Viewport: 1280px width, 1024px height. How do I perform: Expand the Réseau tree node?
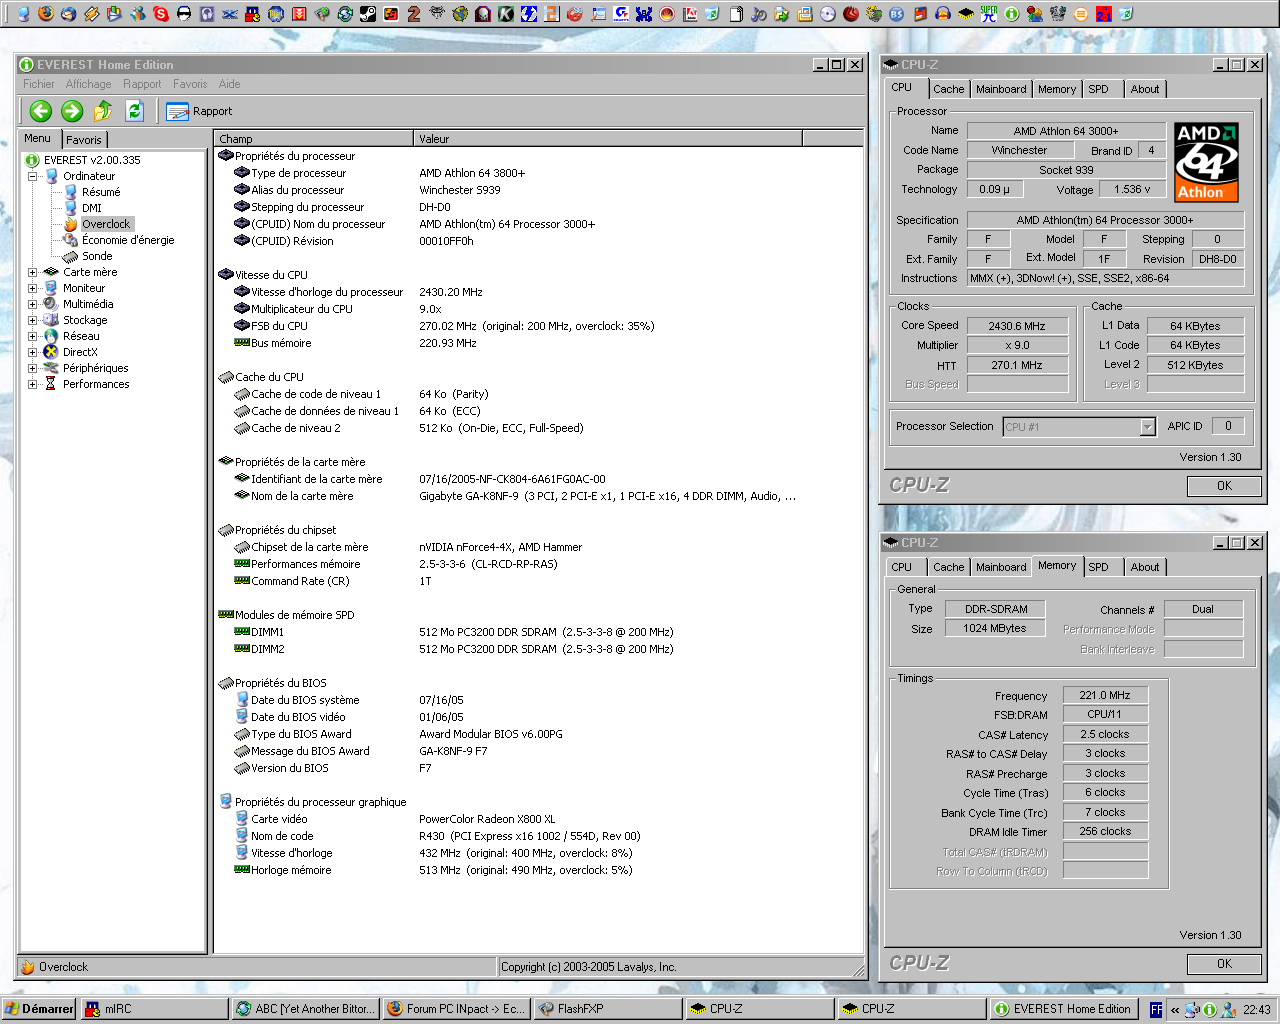(x=32, y=336)
